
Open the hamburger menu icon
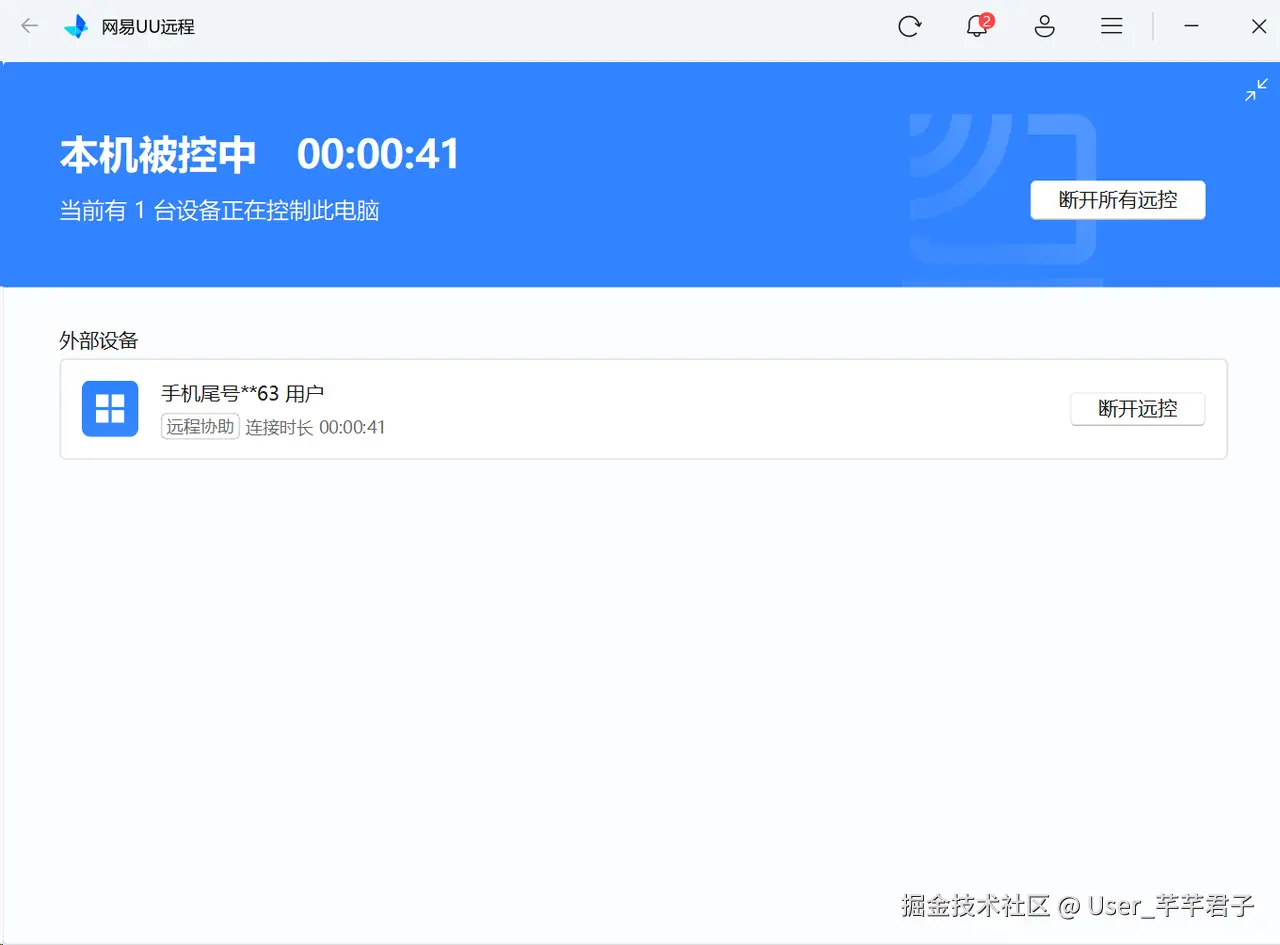point(1112,27)
